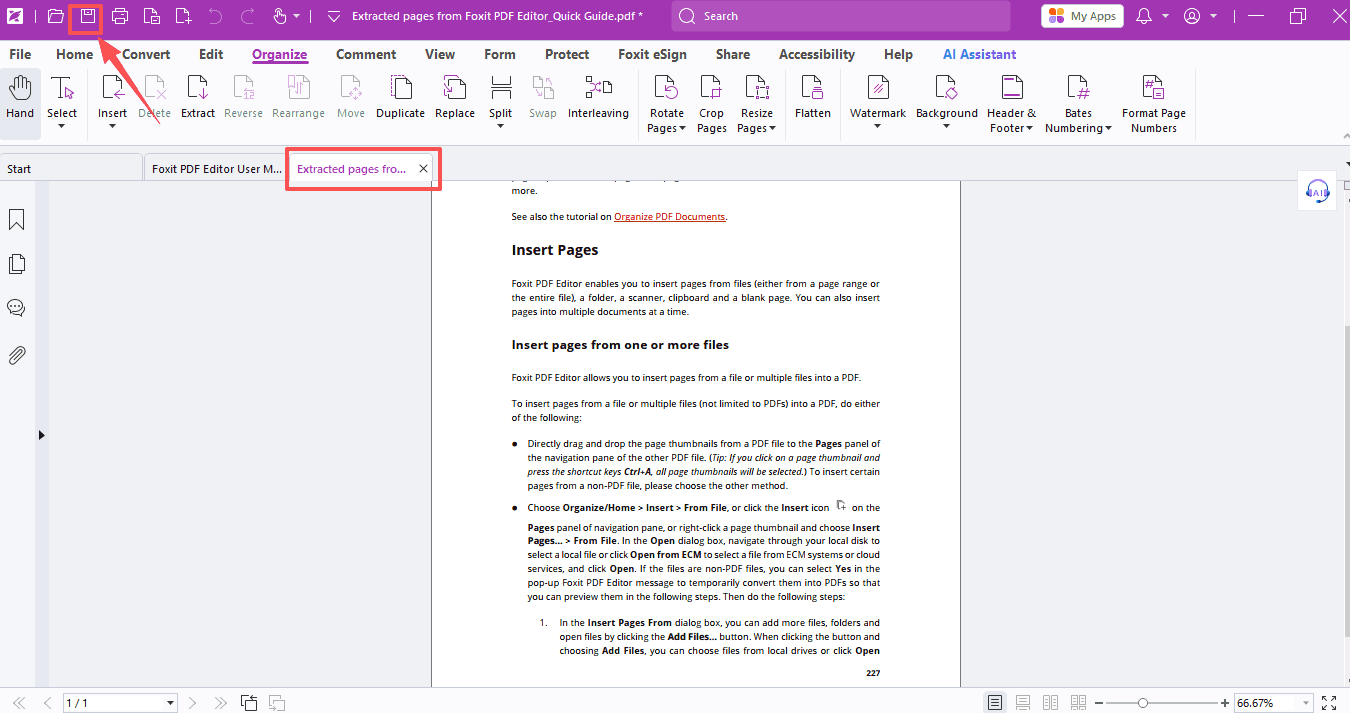The height and width of the screenshot is (713, 1350).
Task: Click in the Search box
Action: point(841,16)
